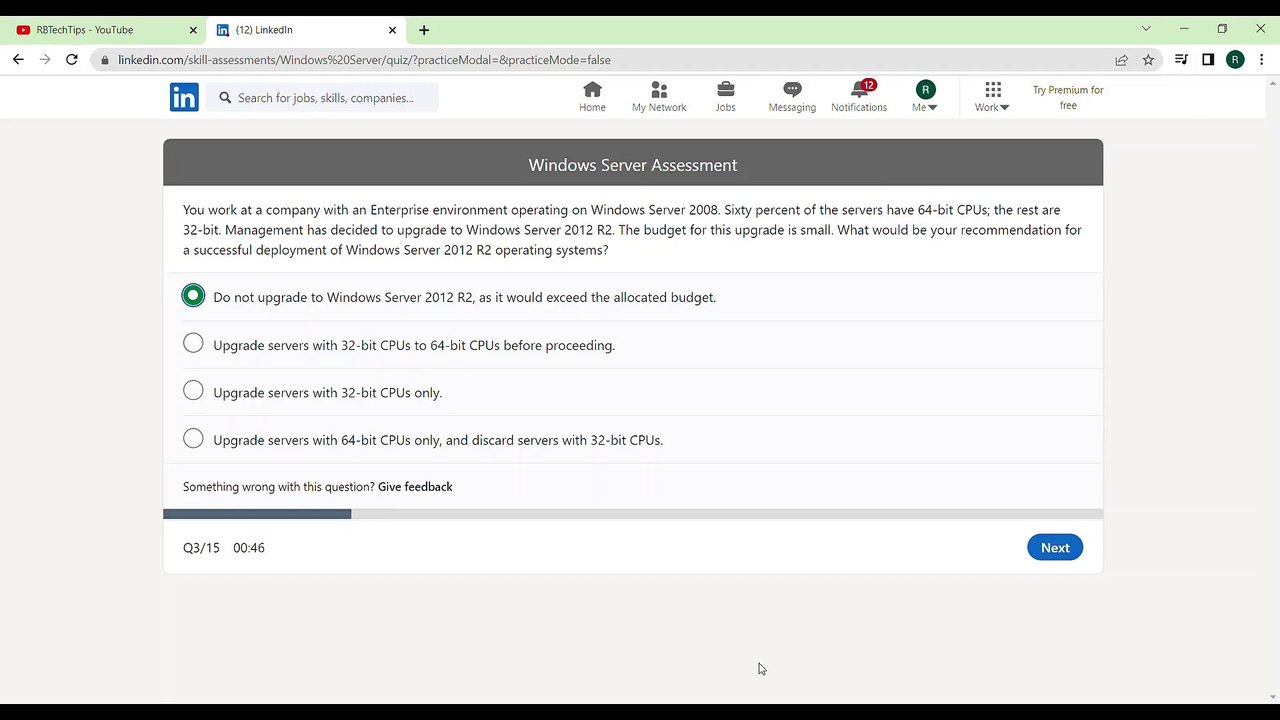Open the Chrome profile avatar
The width and height of the screenshot is (1280, 720).
pos(1235,60)
